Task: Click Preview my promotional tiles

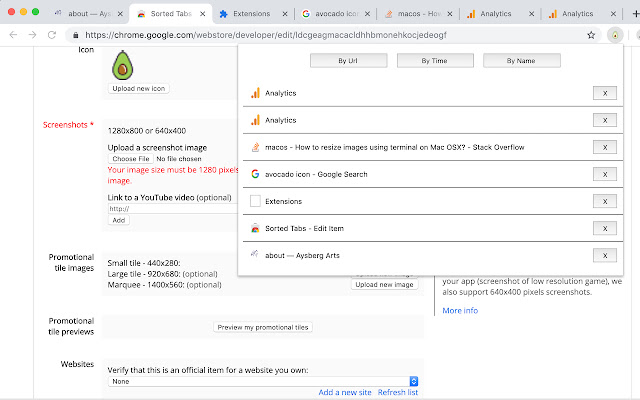Action: pos(263,327)
